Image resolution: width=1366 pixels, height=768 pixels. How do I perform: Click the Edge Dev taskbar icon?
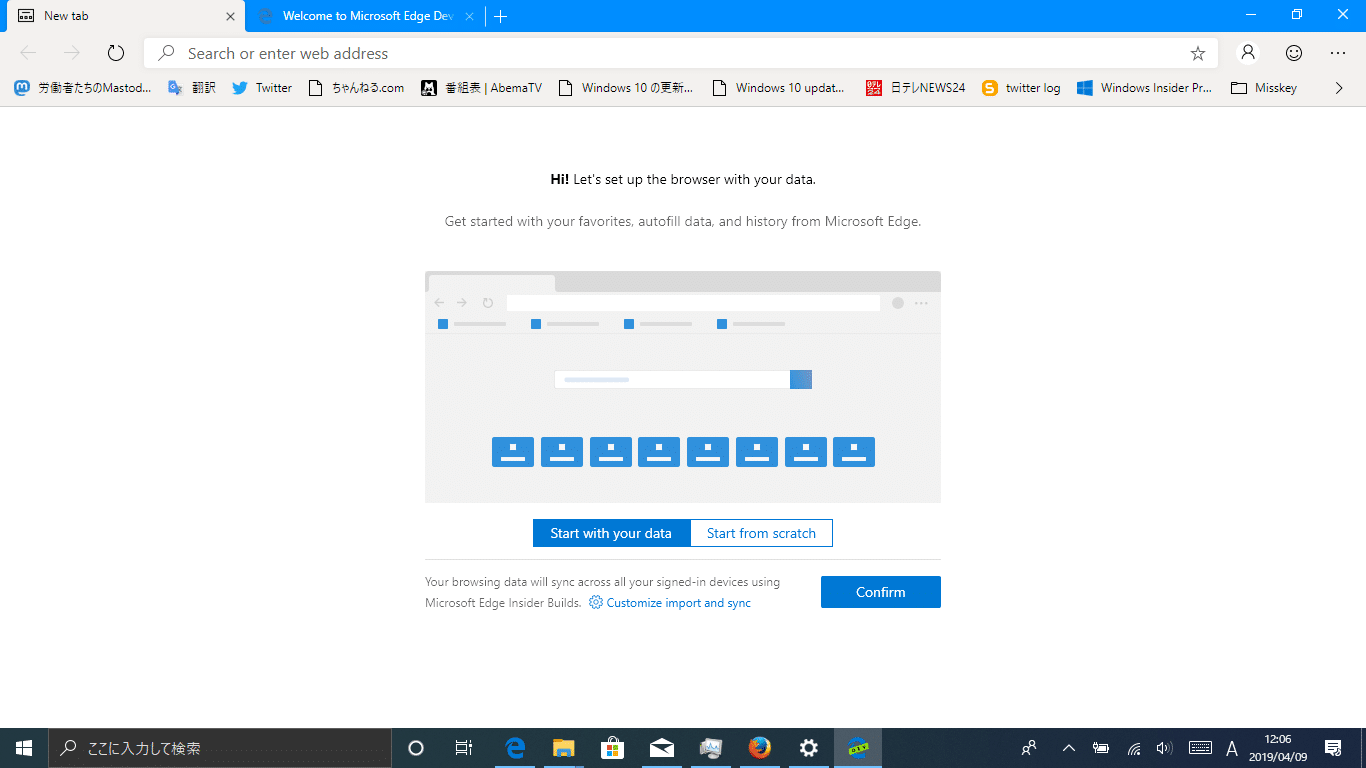tap(858, 748)
